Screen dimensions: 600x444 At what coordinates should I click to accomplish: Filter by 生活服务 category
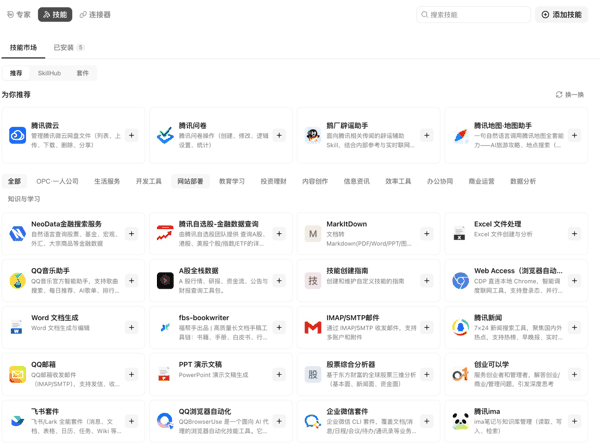(107, 181)
